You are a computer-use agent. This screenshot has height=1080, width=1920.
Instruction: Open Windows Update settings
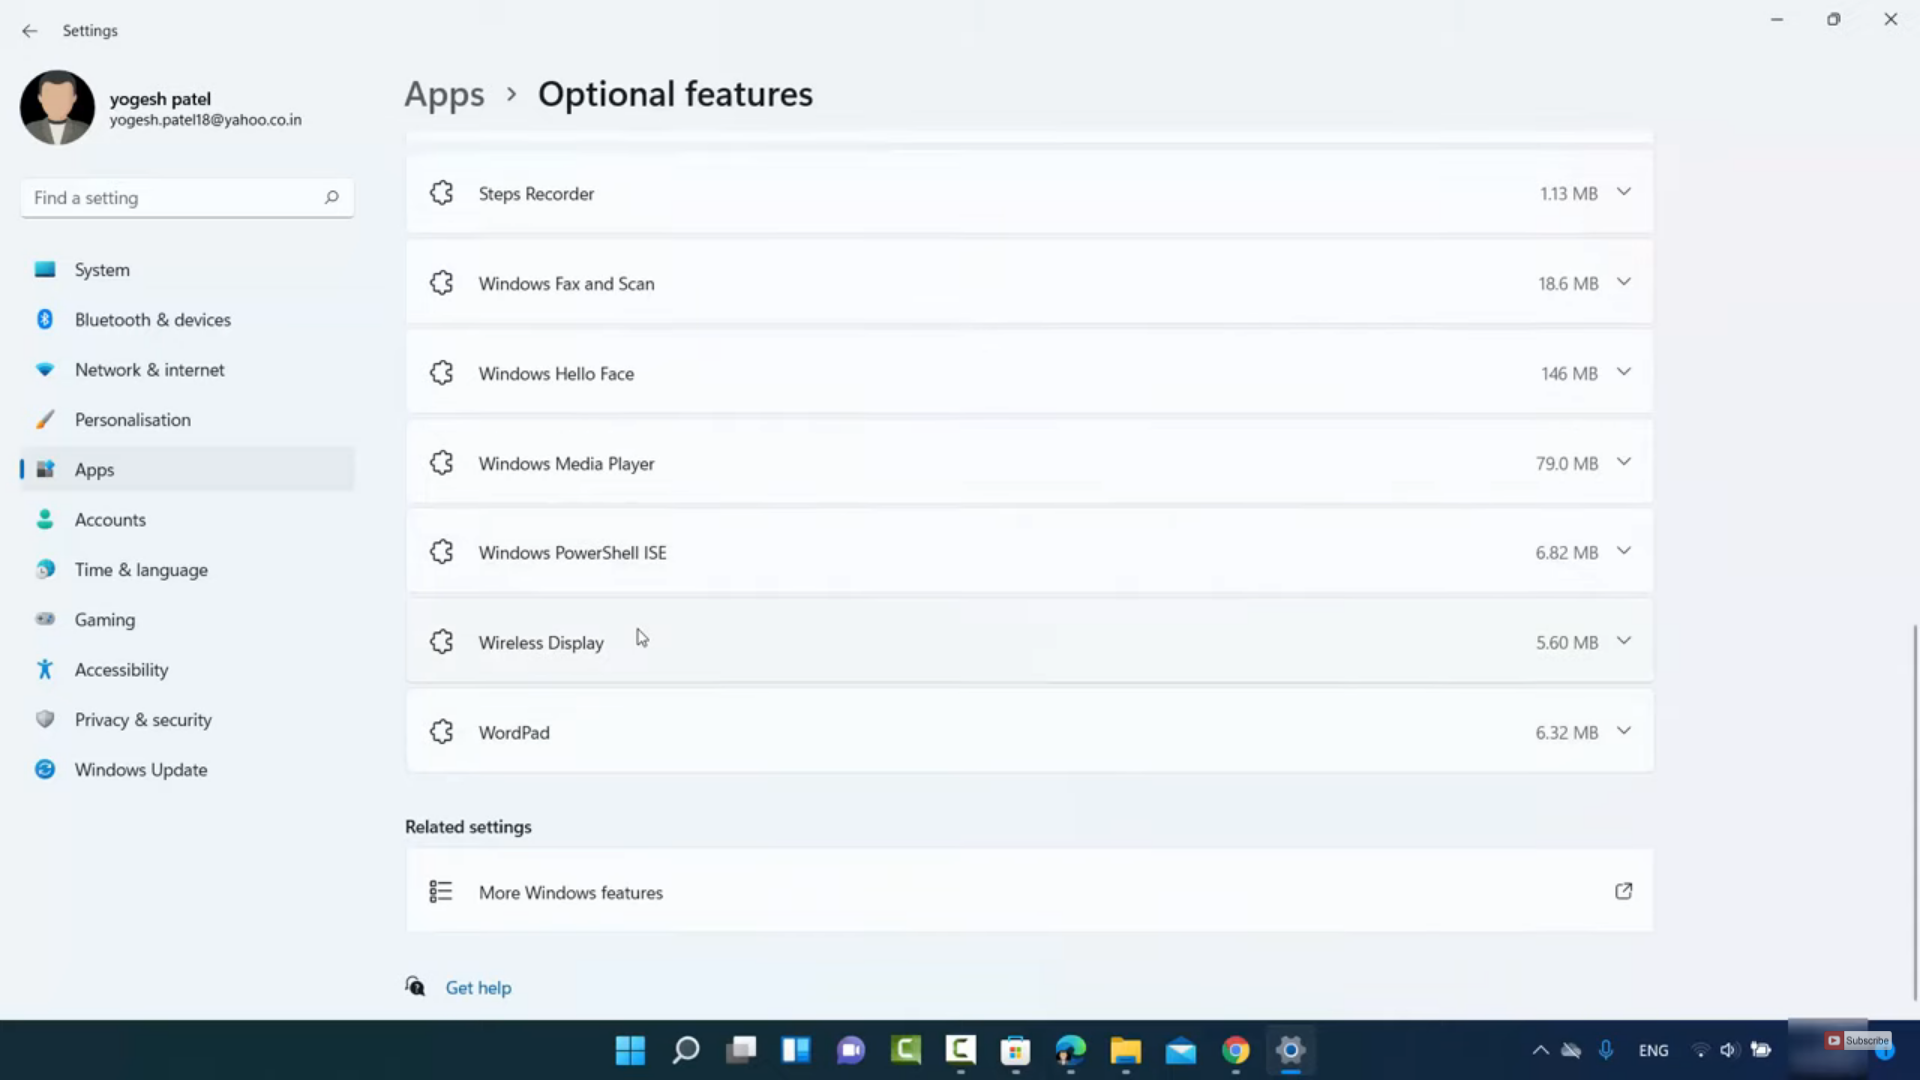tap(187, 770)
